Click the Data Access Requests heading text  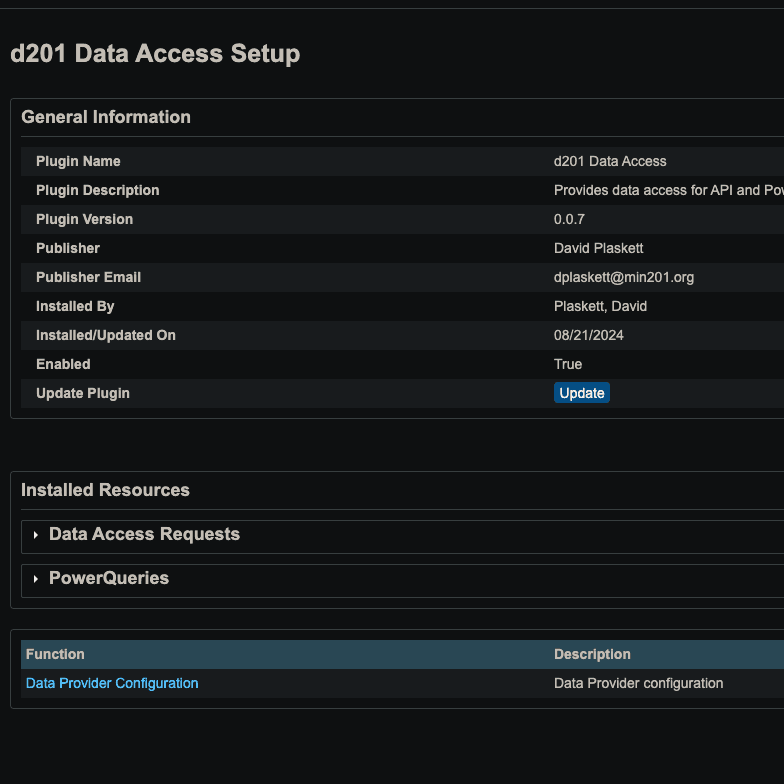click(144, 534)
